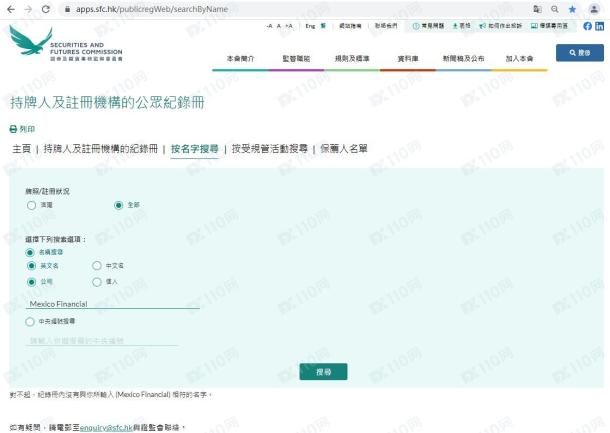The height and width of the screenshot is (433, 610).
Task: Open 持牌人及註冊機構的紀錄冊 tab
Action: click(x=101, y=149)
